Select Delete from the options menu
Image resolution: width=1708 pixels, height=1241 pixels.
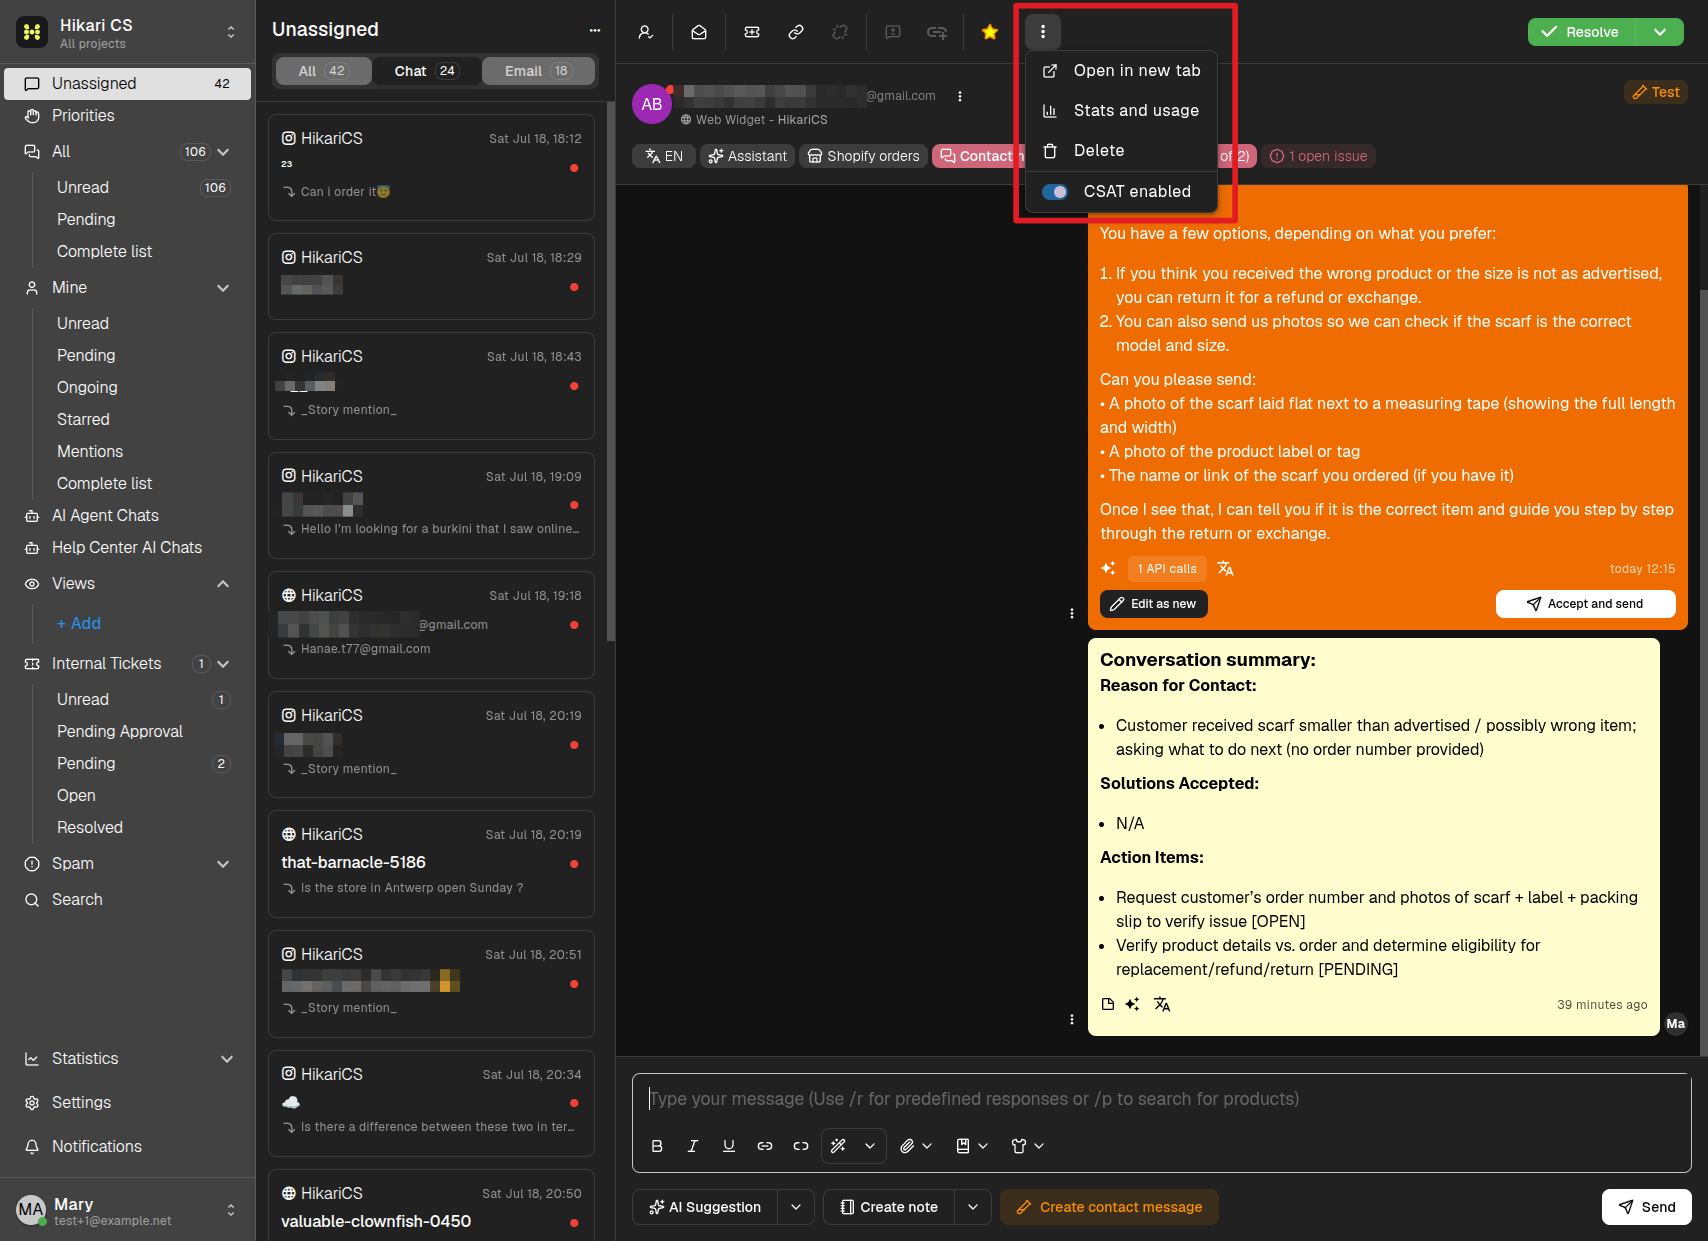click(x=1121, y=151)
